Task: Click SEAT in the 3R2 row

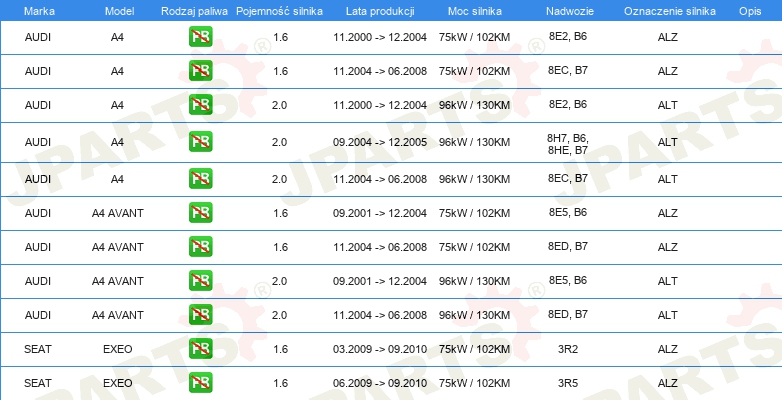Action: tap(38, 349)
